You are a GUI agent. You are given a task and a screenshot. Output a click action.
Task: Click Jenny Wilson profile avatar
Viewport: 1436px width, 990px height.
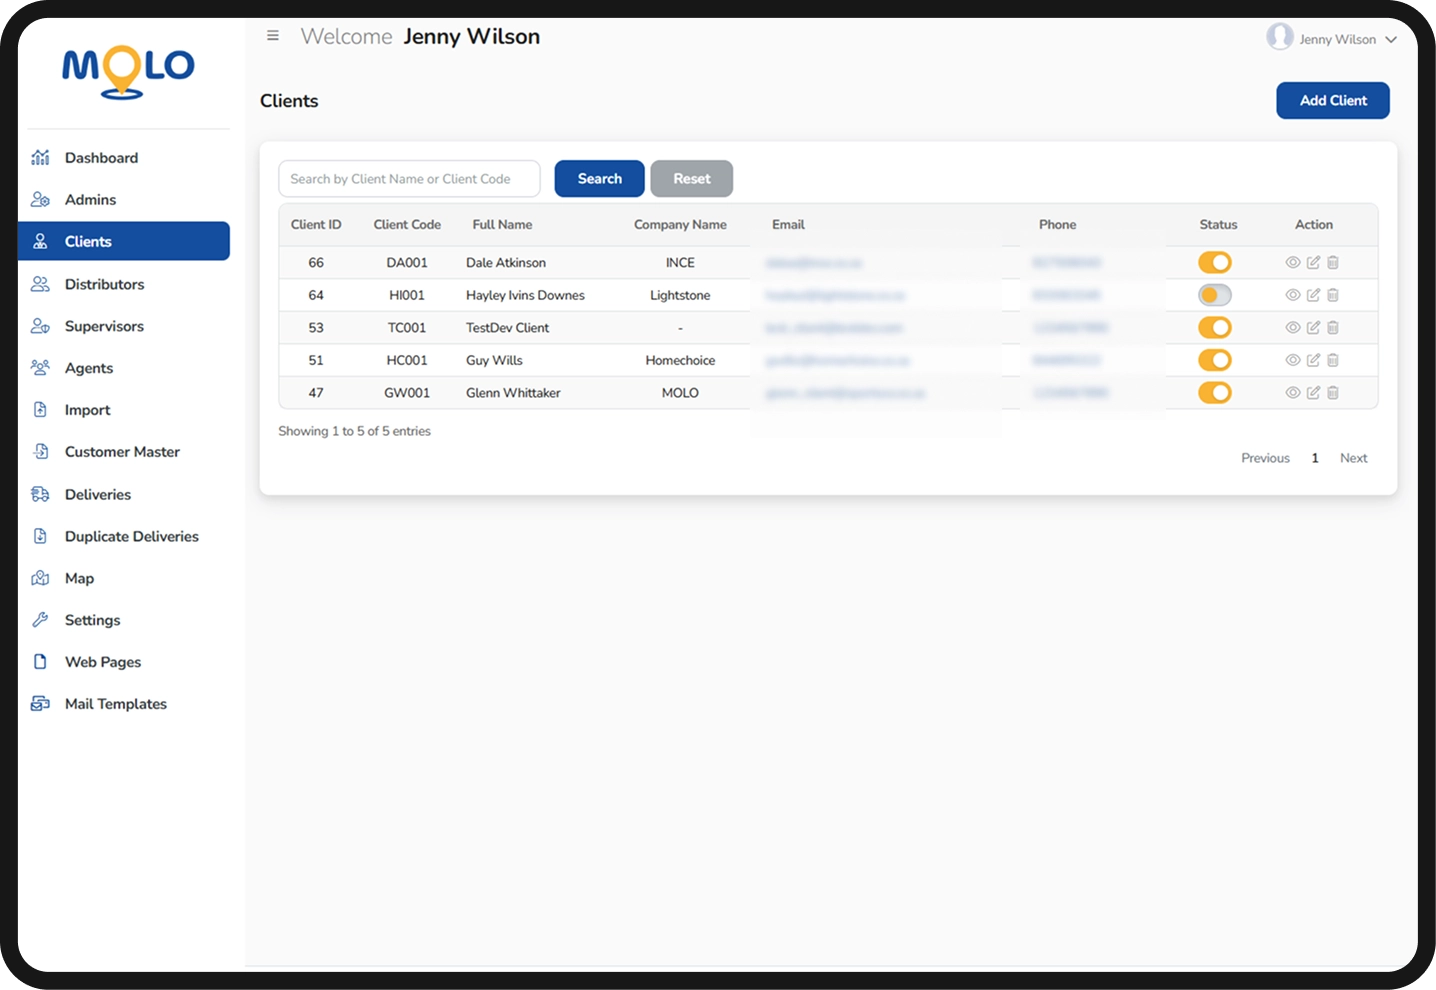(x=1280, y=37)
